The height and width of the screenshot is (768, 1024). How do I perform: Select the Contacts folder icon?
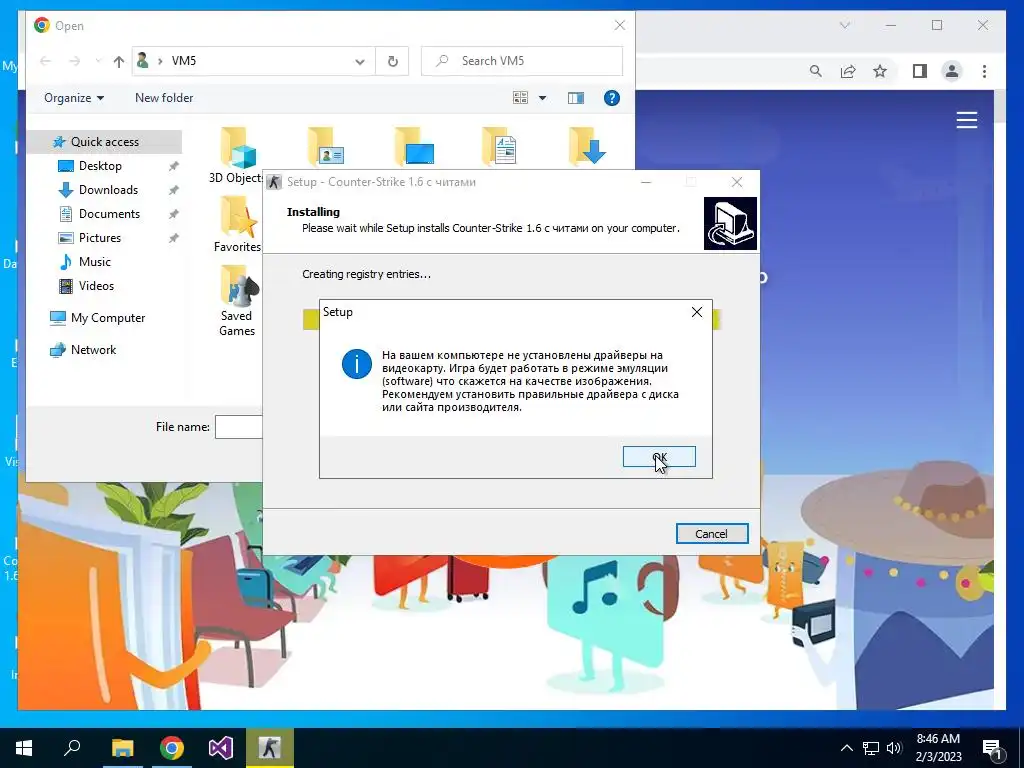point(326,146)
